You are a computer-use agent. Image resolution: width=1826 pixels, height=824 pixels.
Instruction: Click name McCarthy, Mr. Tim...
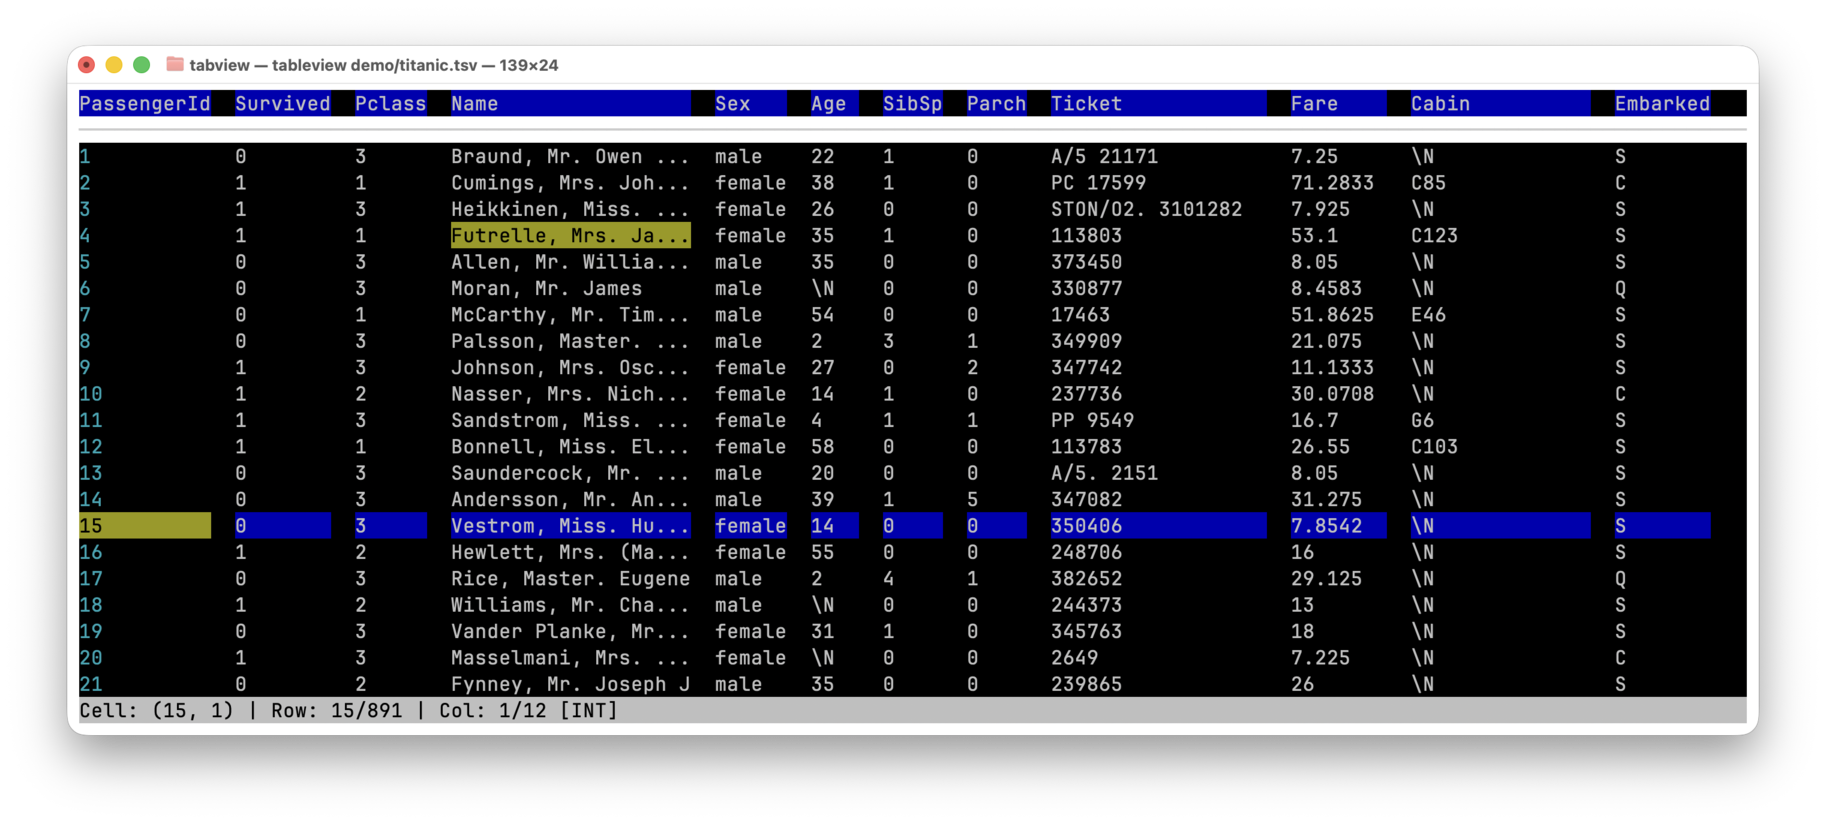[x=570, y=315]
